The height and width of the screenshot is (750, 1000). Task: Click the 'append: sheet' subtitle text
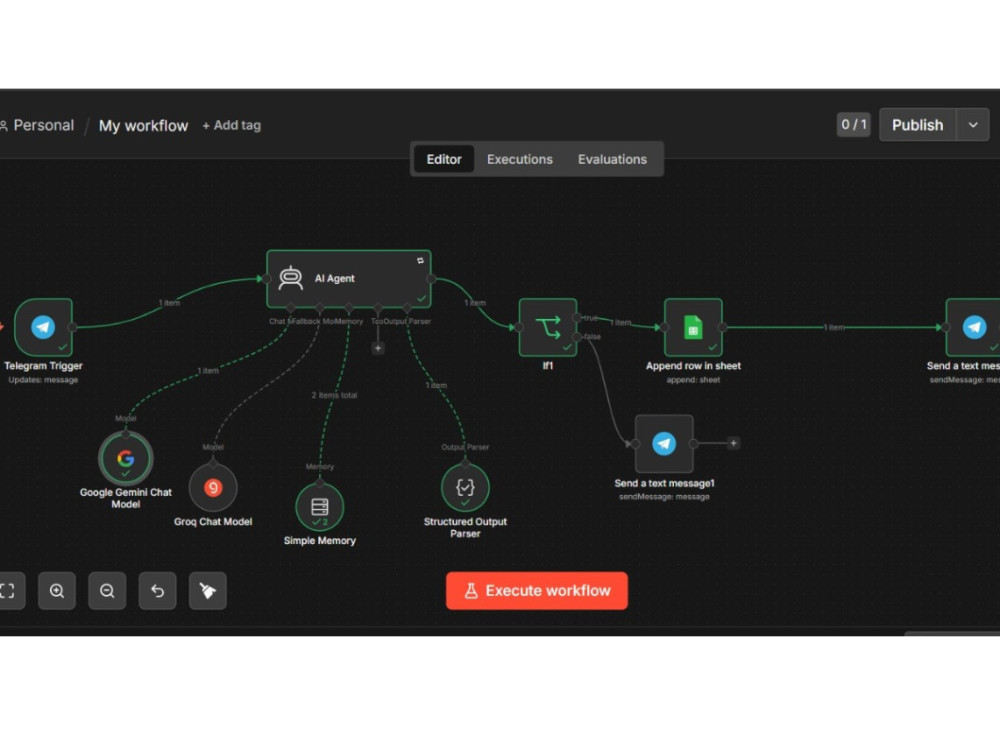(693, 380)
